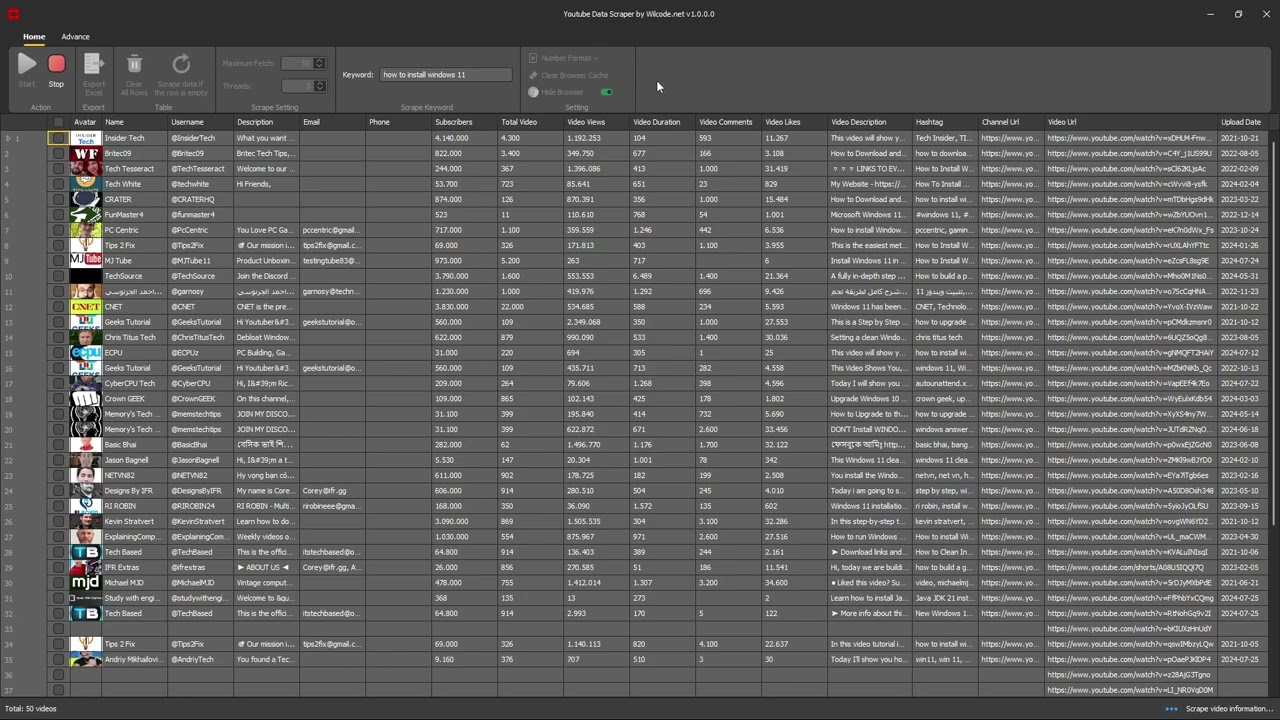The height and width of the screenshot is (720, 1280).
Task: Click the Andriy Mikhailovi name cell
Action: (135, 659)
